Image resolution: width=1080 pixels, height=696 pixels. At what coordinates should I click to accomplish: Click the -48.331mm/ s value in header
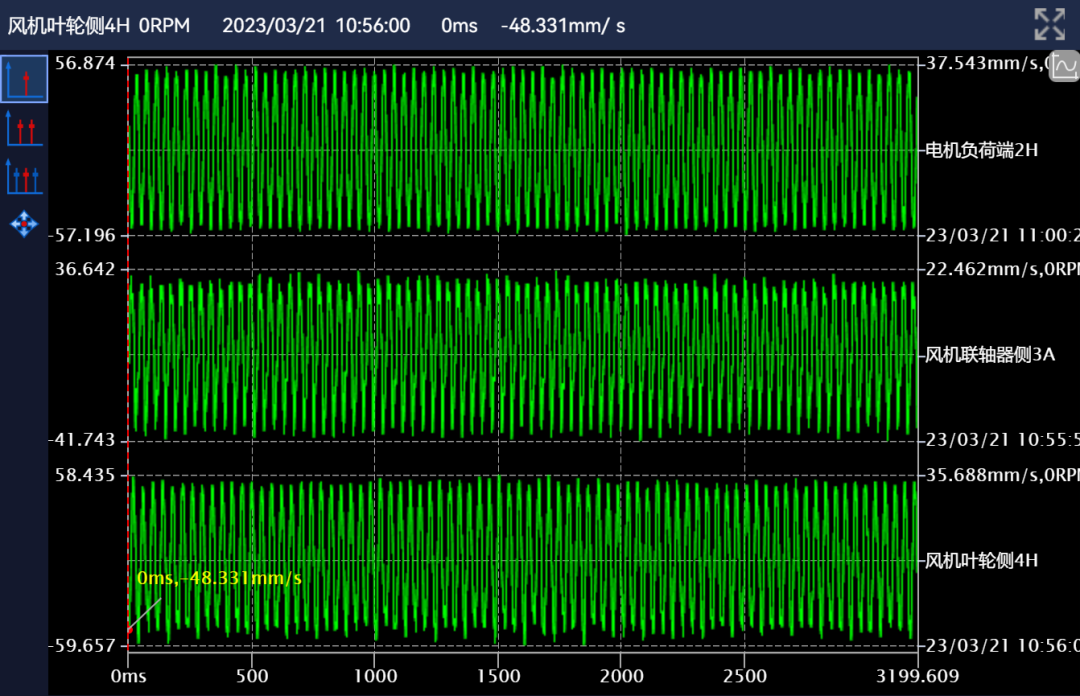click(562, 25)
